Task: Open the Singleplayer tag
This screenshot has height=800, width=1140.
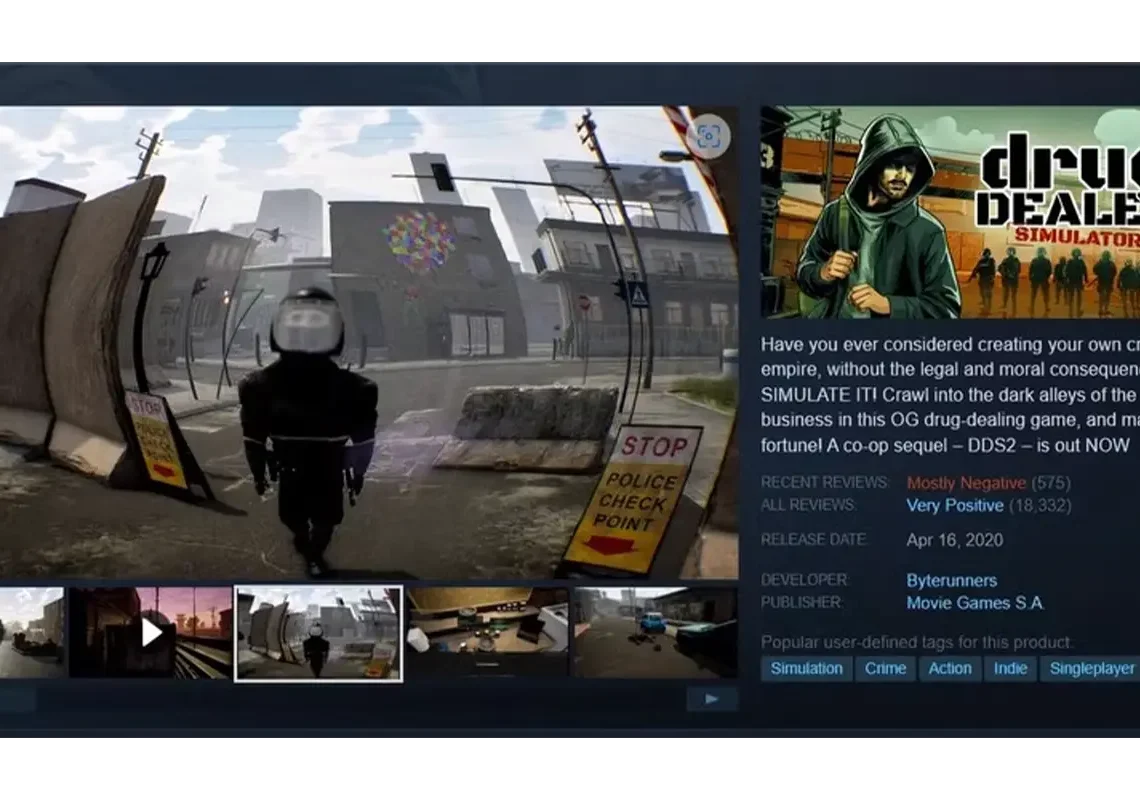Action: 1091,668
